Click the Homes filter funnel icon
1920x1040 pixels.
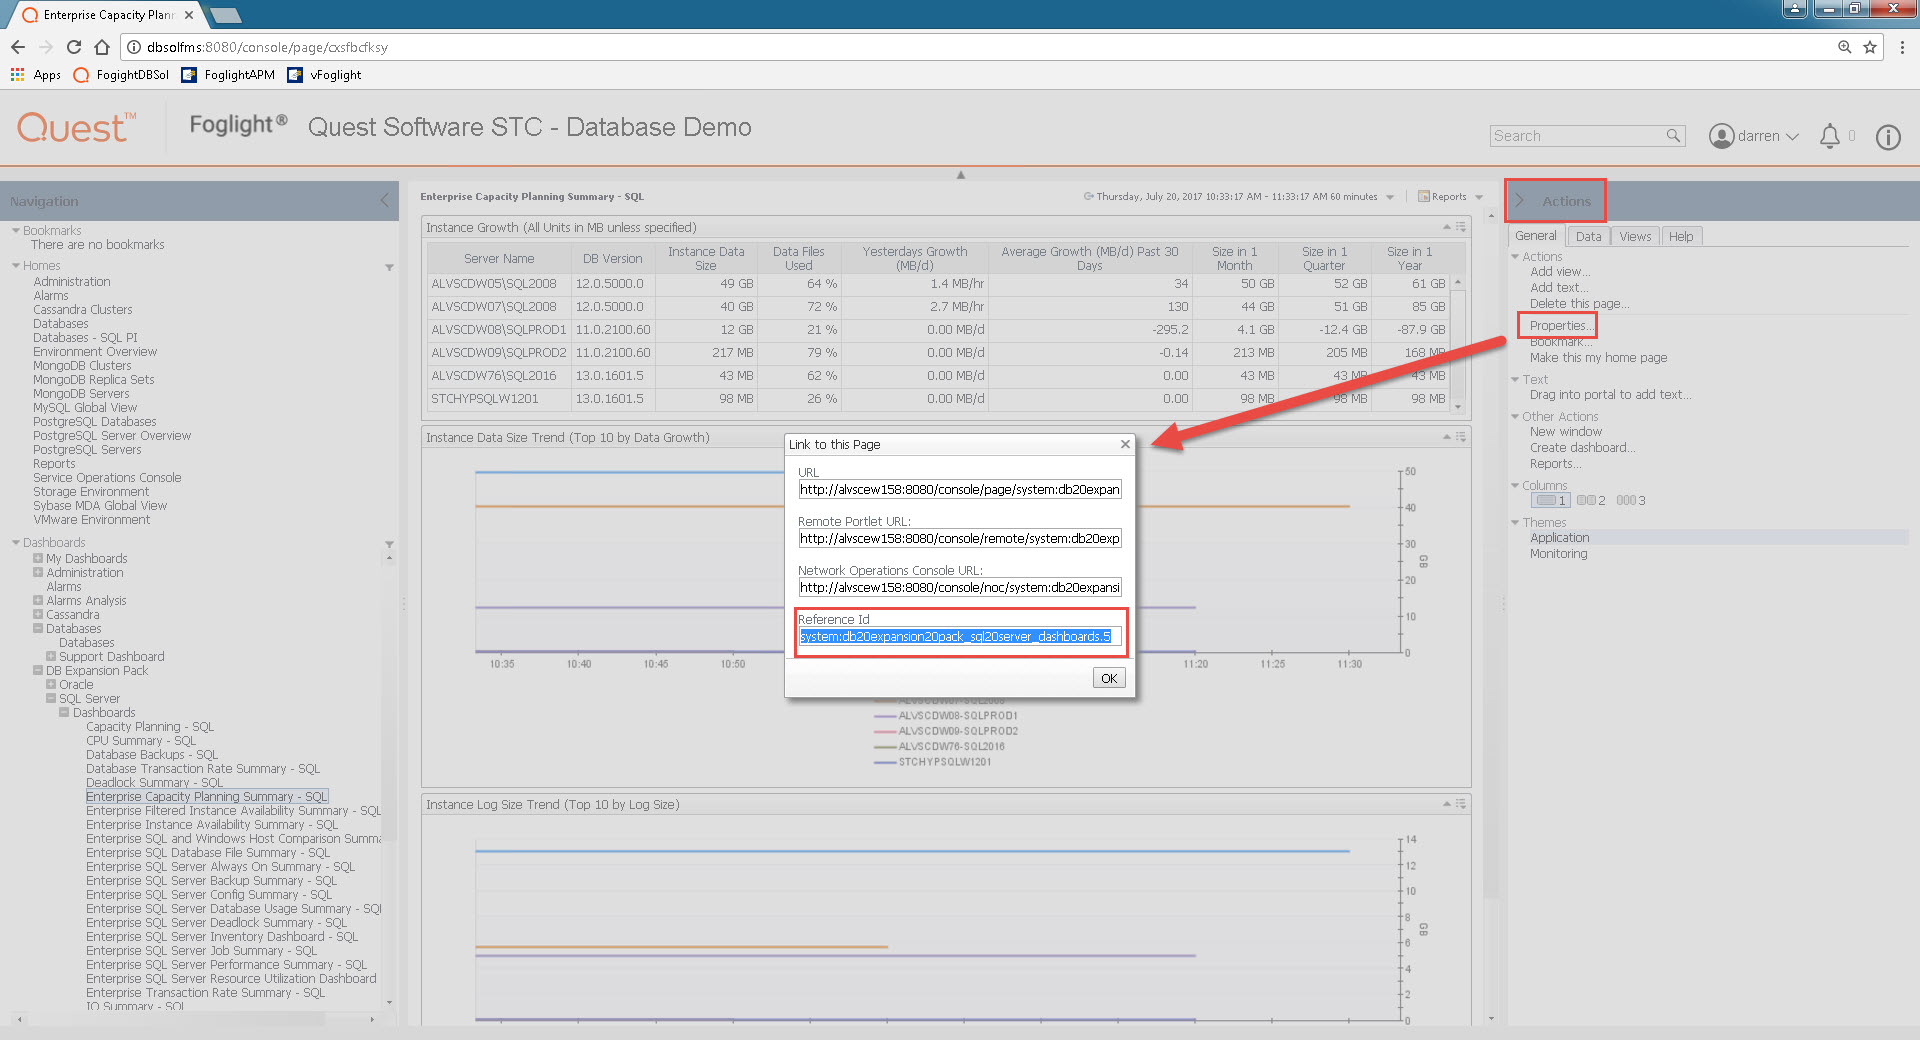[x=389, y=267]
